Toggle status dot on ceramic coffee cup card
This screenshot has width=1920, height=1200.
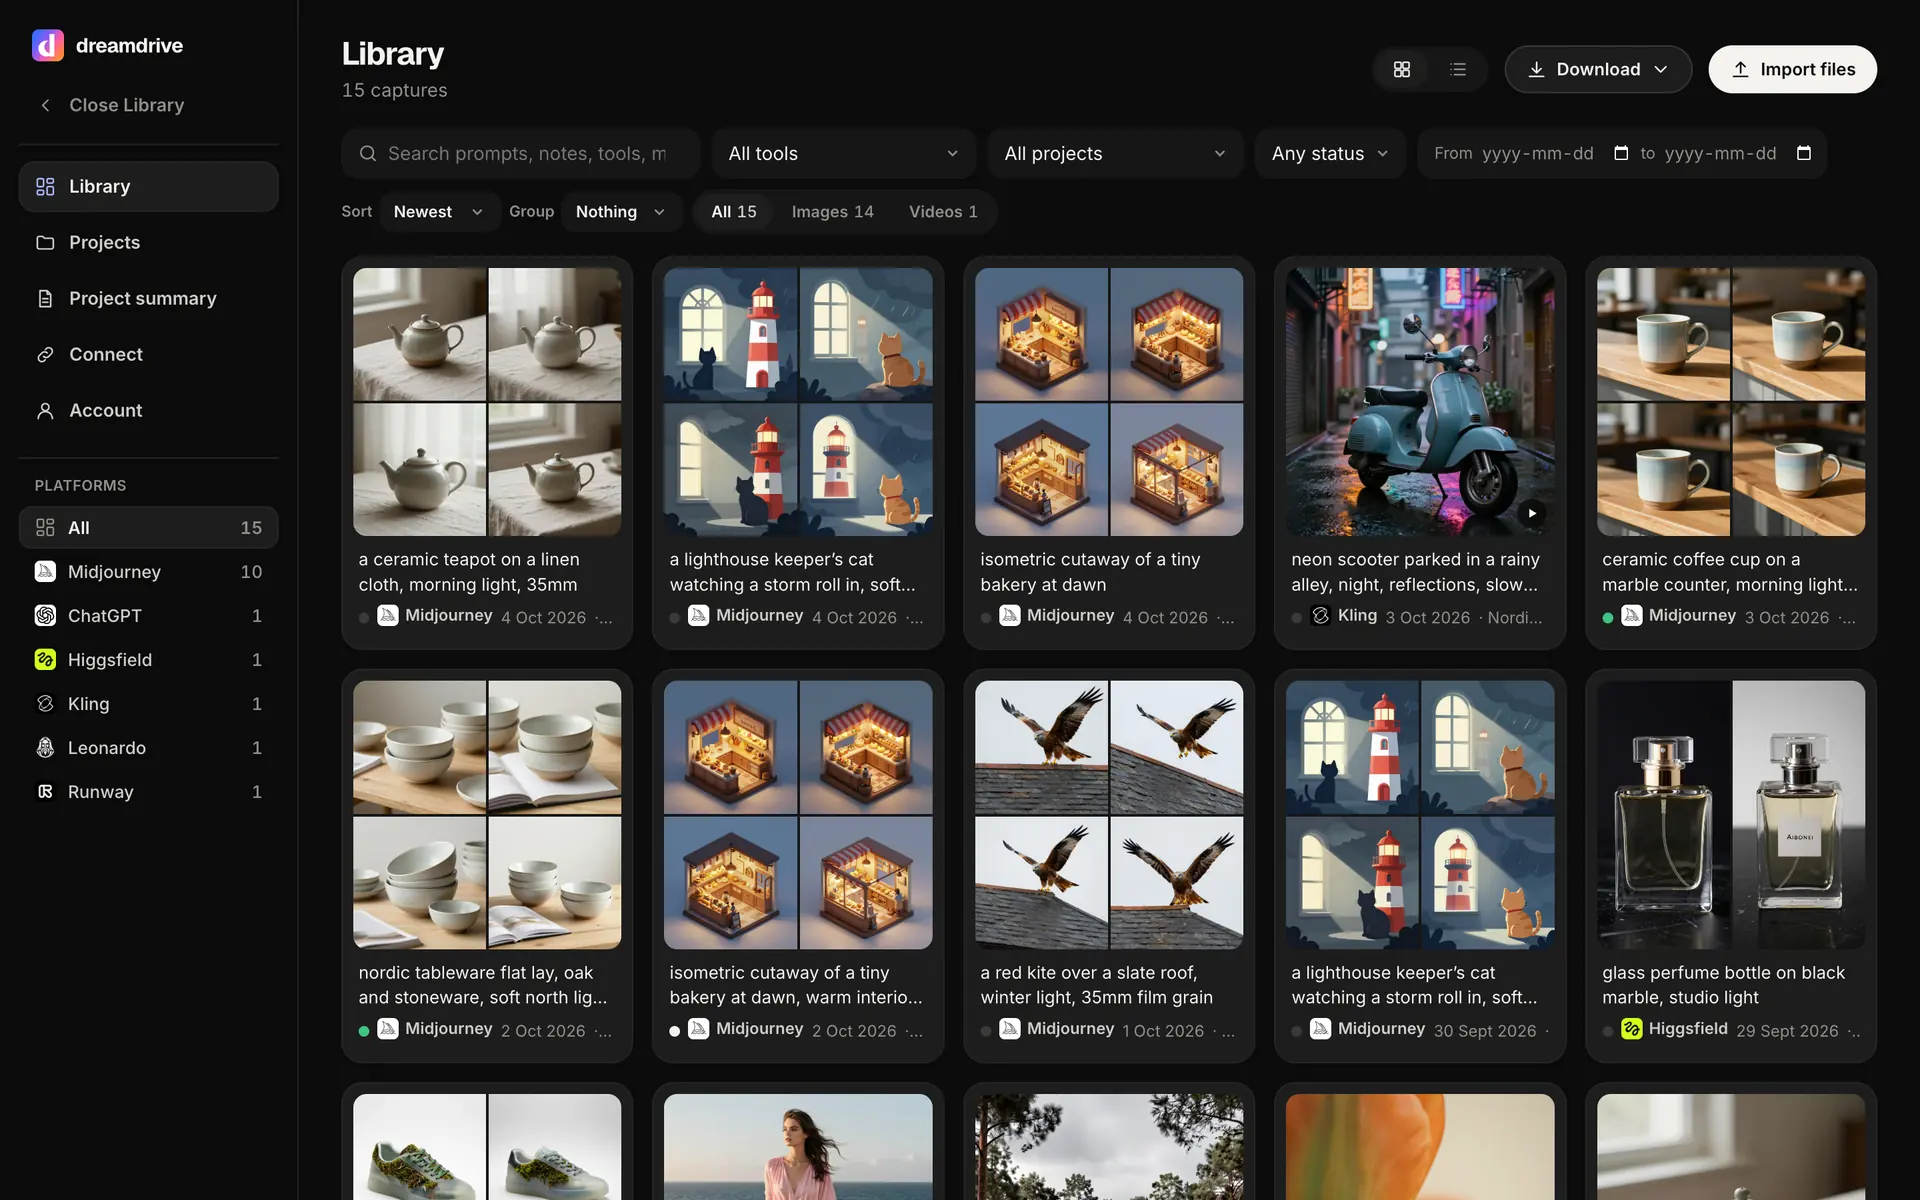(x=1608, y=618)
